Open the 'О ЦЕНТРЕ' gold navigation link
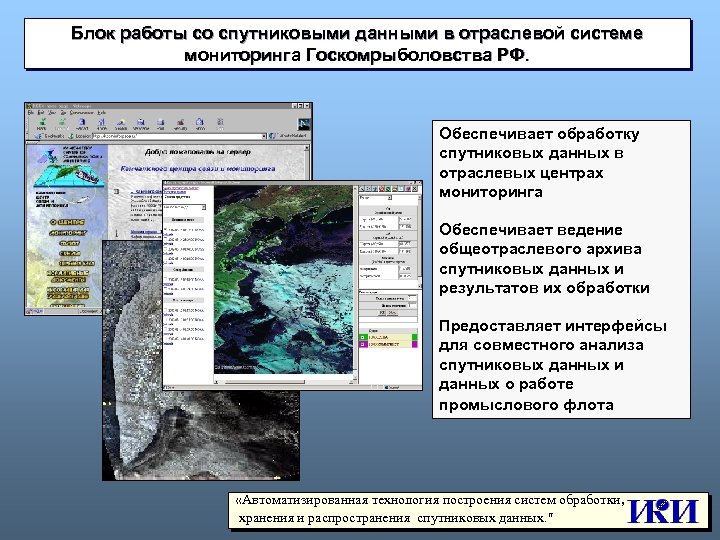The image size is (720, 540). pyautogui.click(x=67, y=222)
